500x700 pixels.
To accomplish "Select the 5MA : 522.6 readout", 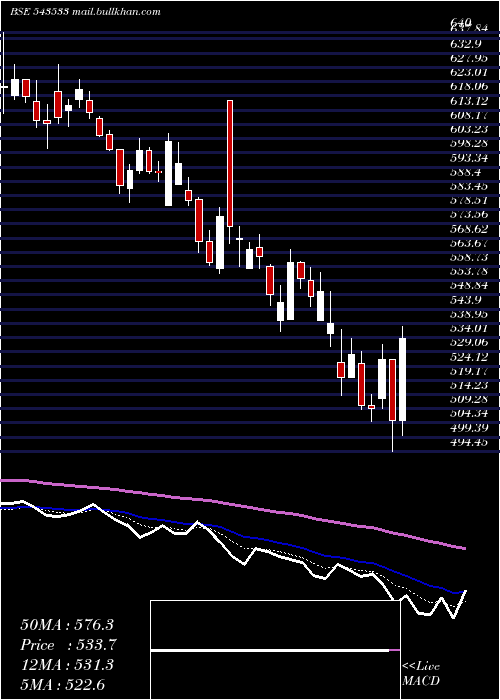I will click(62, 686).
